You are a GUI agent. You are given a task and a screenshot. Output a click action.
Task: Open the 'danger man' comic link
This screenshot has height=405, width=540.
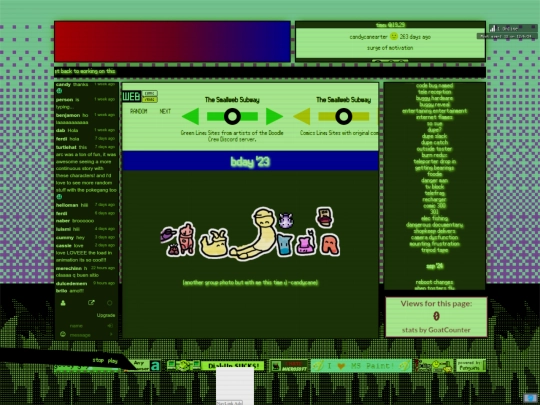434,180
